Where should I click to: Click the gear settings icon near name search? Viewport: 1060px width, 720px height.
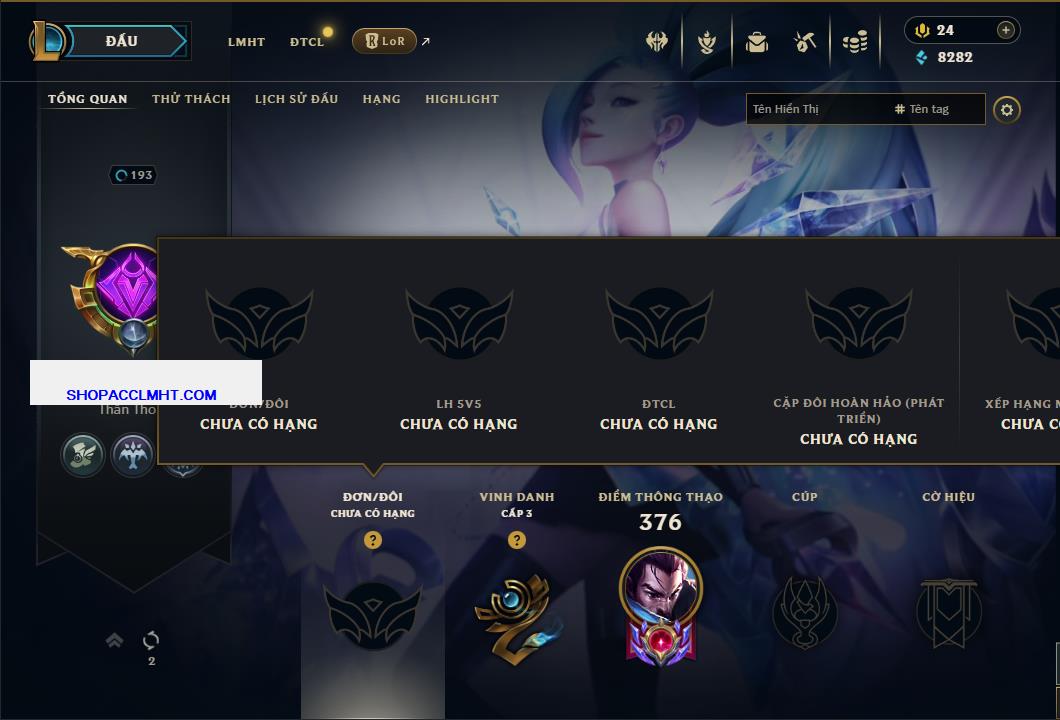pos(1007,110)
